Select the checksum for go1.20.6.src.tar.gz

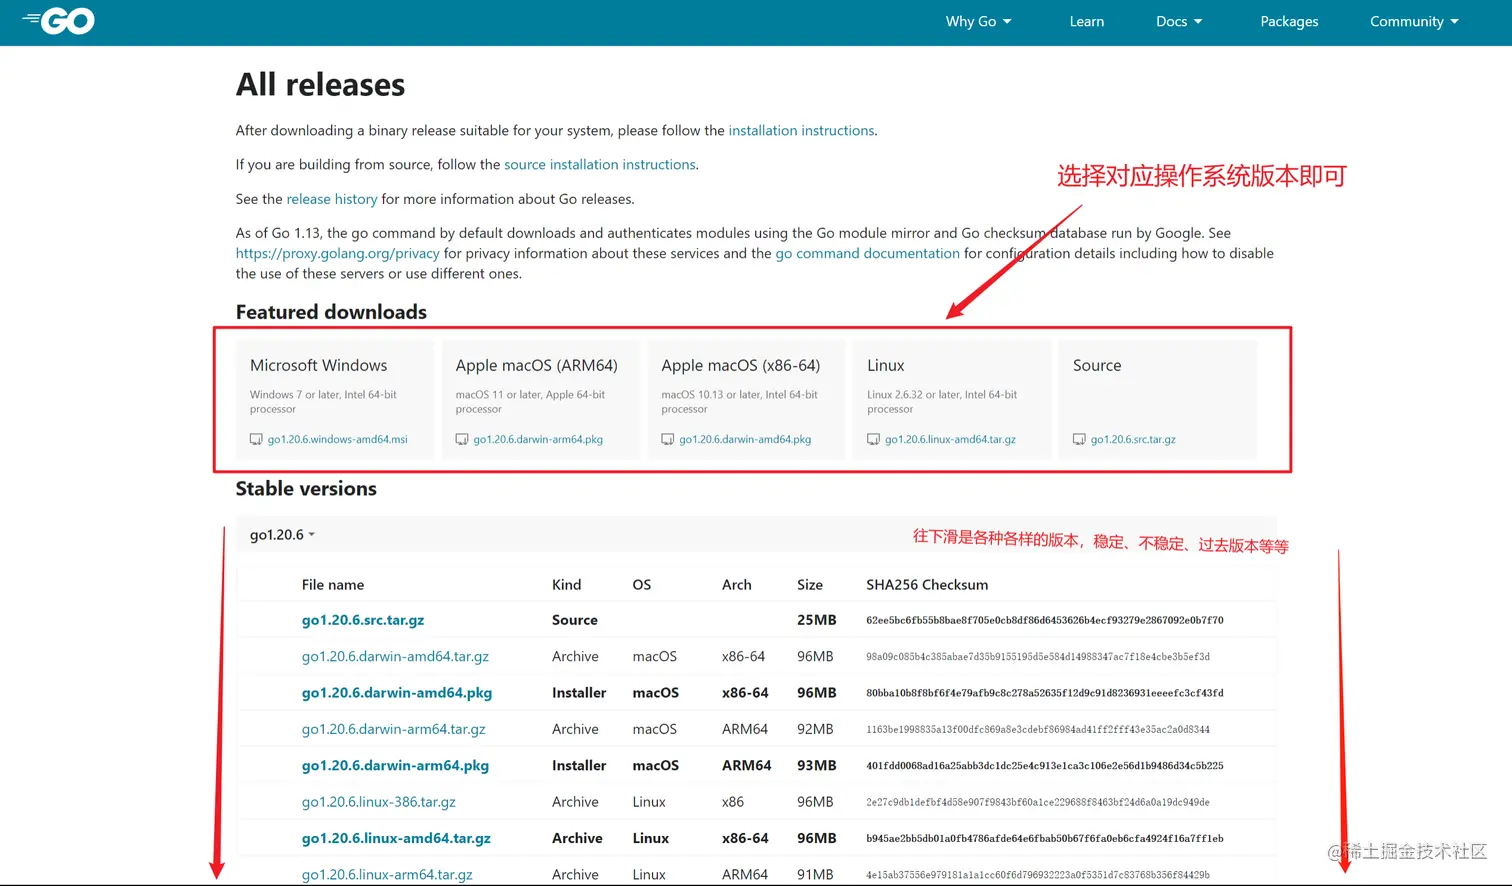click(x=1045, y=620)
